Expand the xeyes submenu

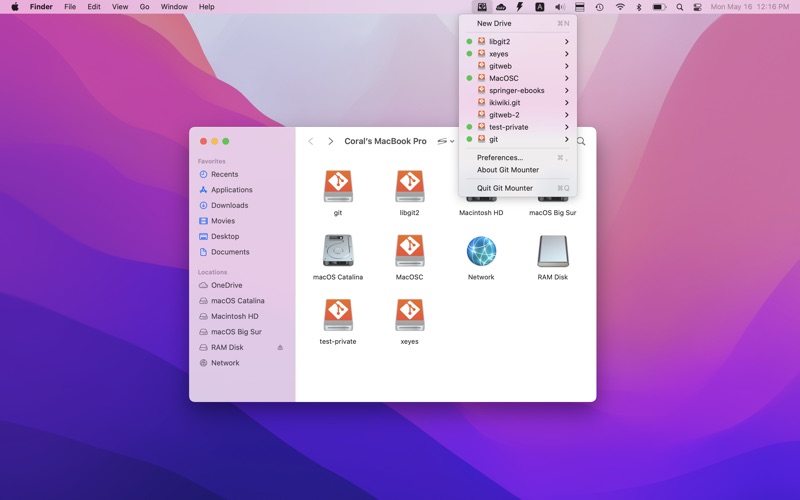click(x=566, y=54)
